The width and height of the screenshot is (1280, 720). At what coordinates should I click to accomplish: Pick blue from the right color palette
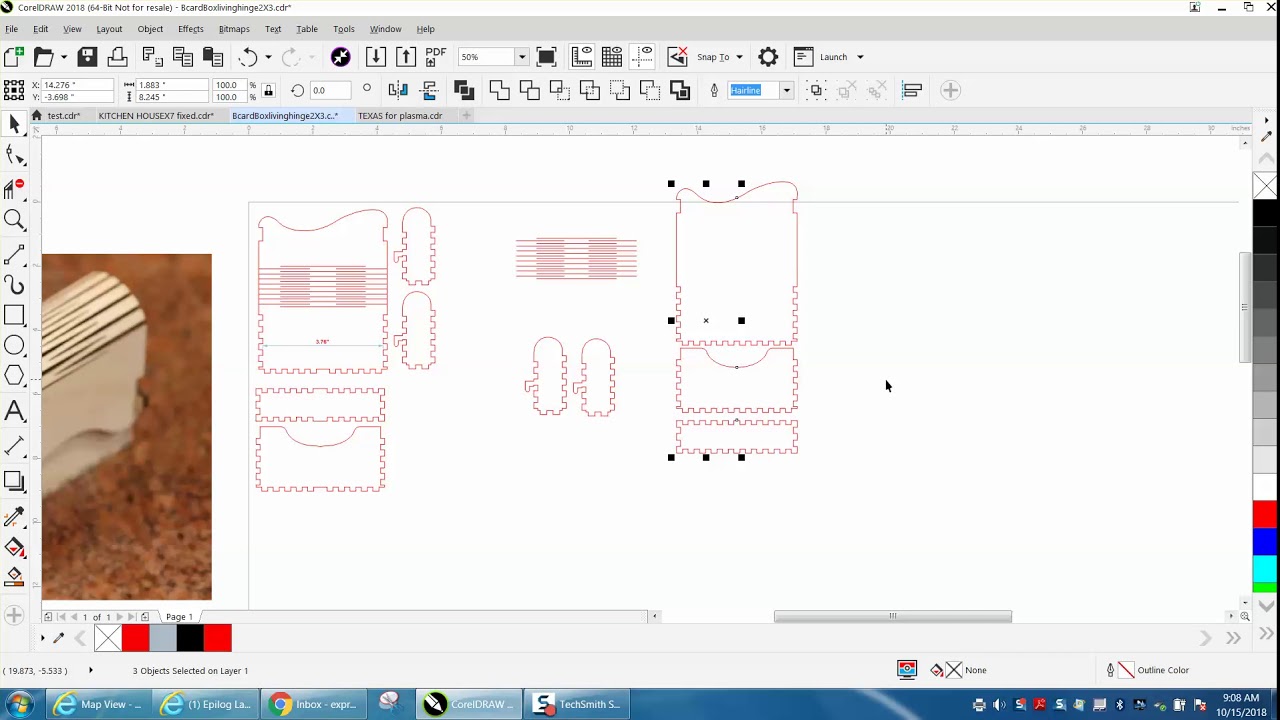point(1265,543)
